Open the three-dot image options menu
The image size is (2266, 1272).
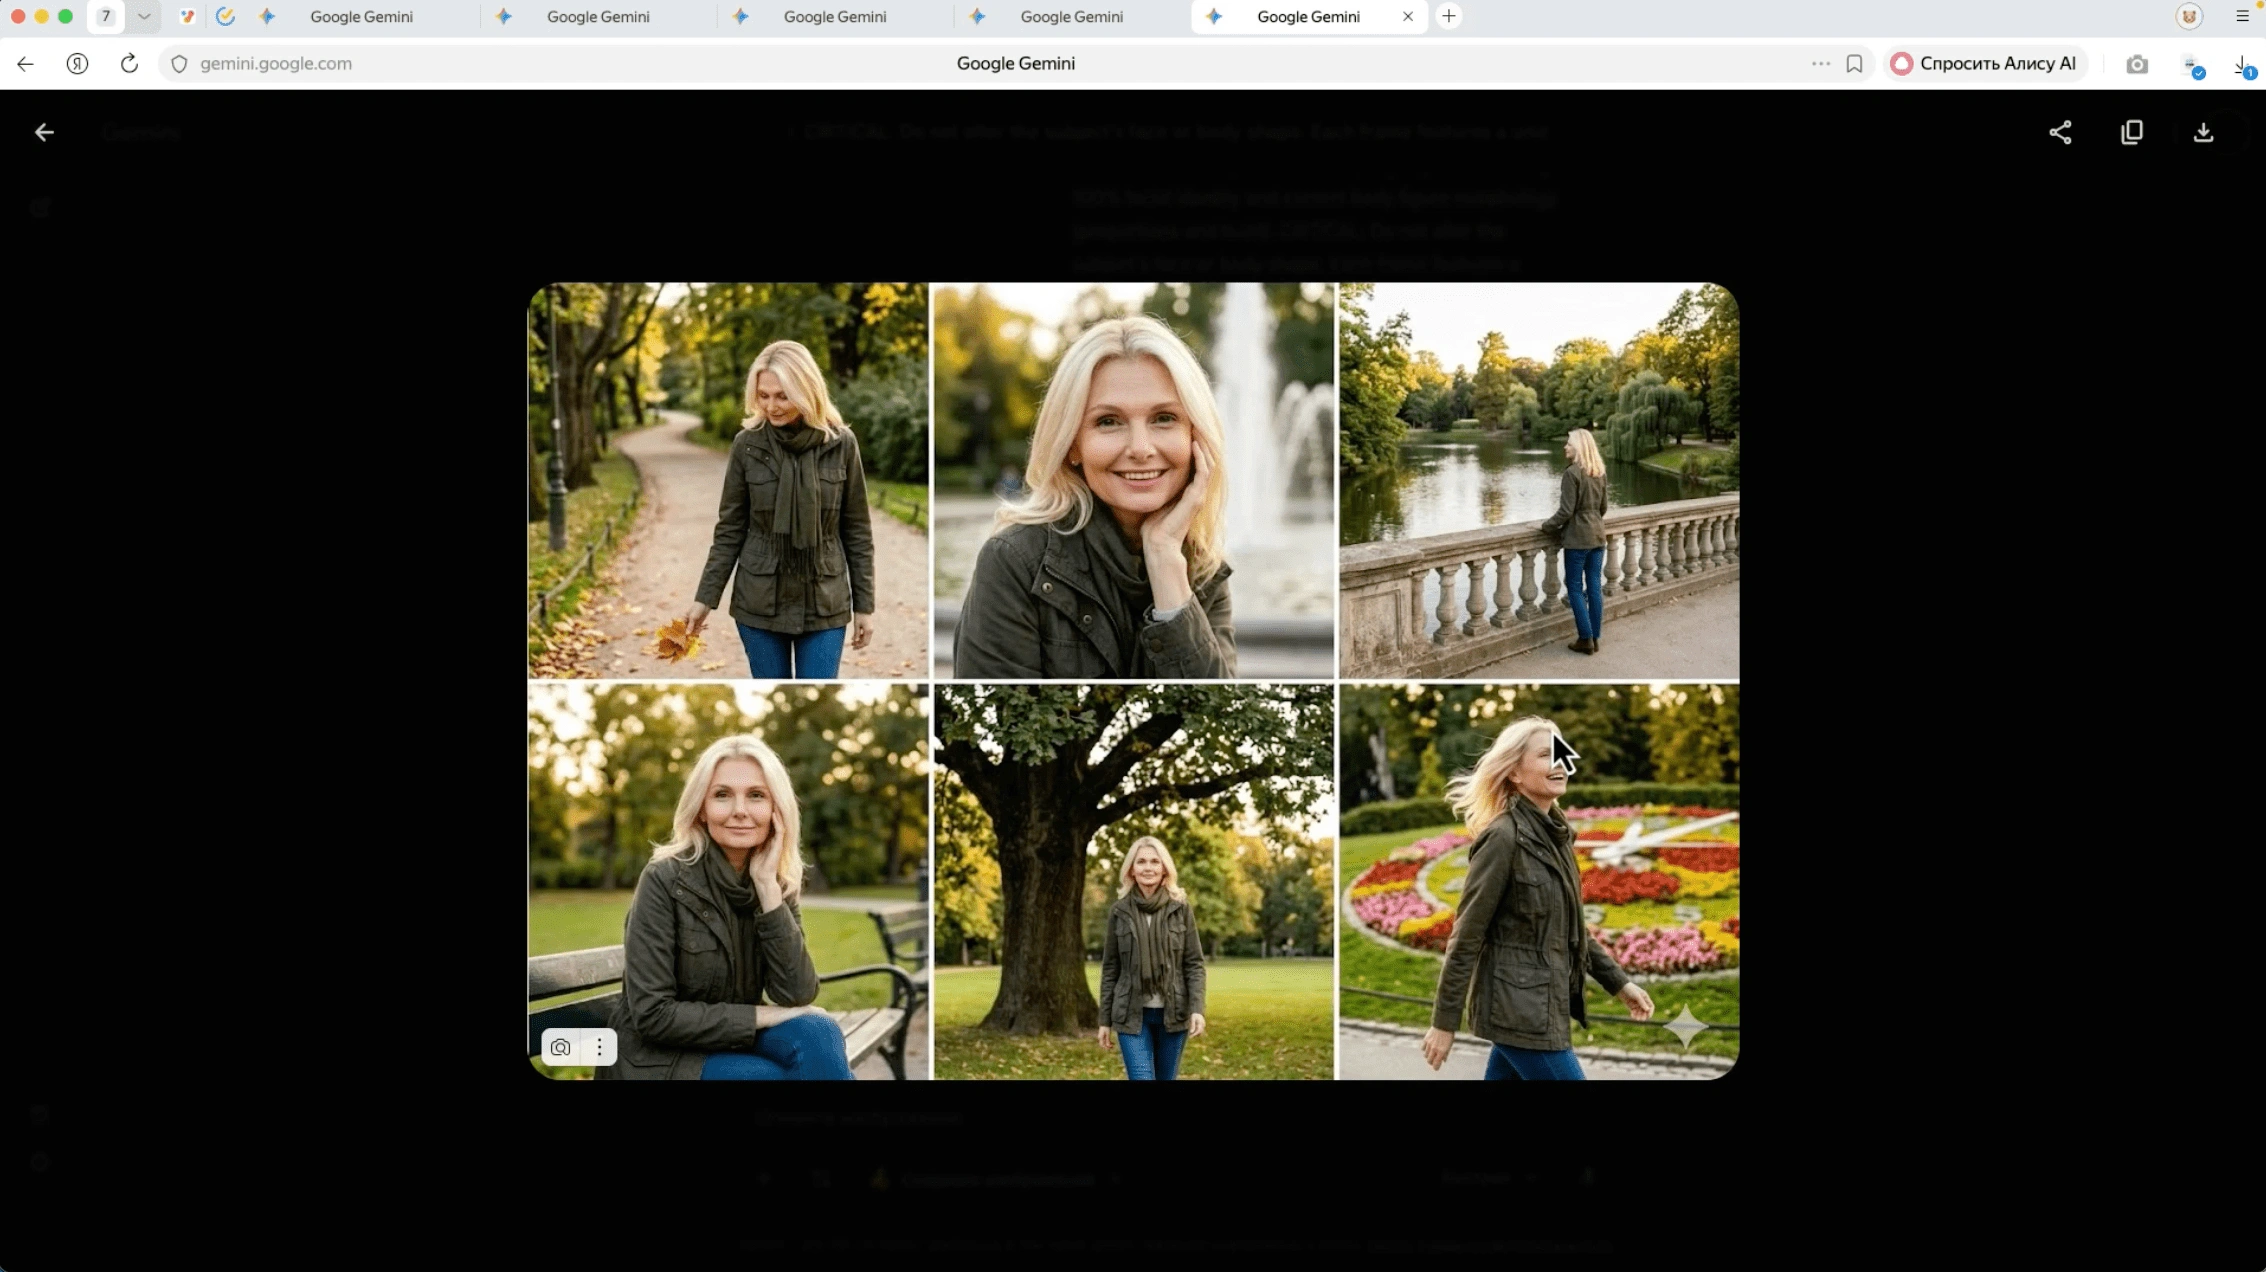(599, 1047)
